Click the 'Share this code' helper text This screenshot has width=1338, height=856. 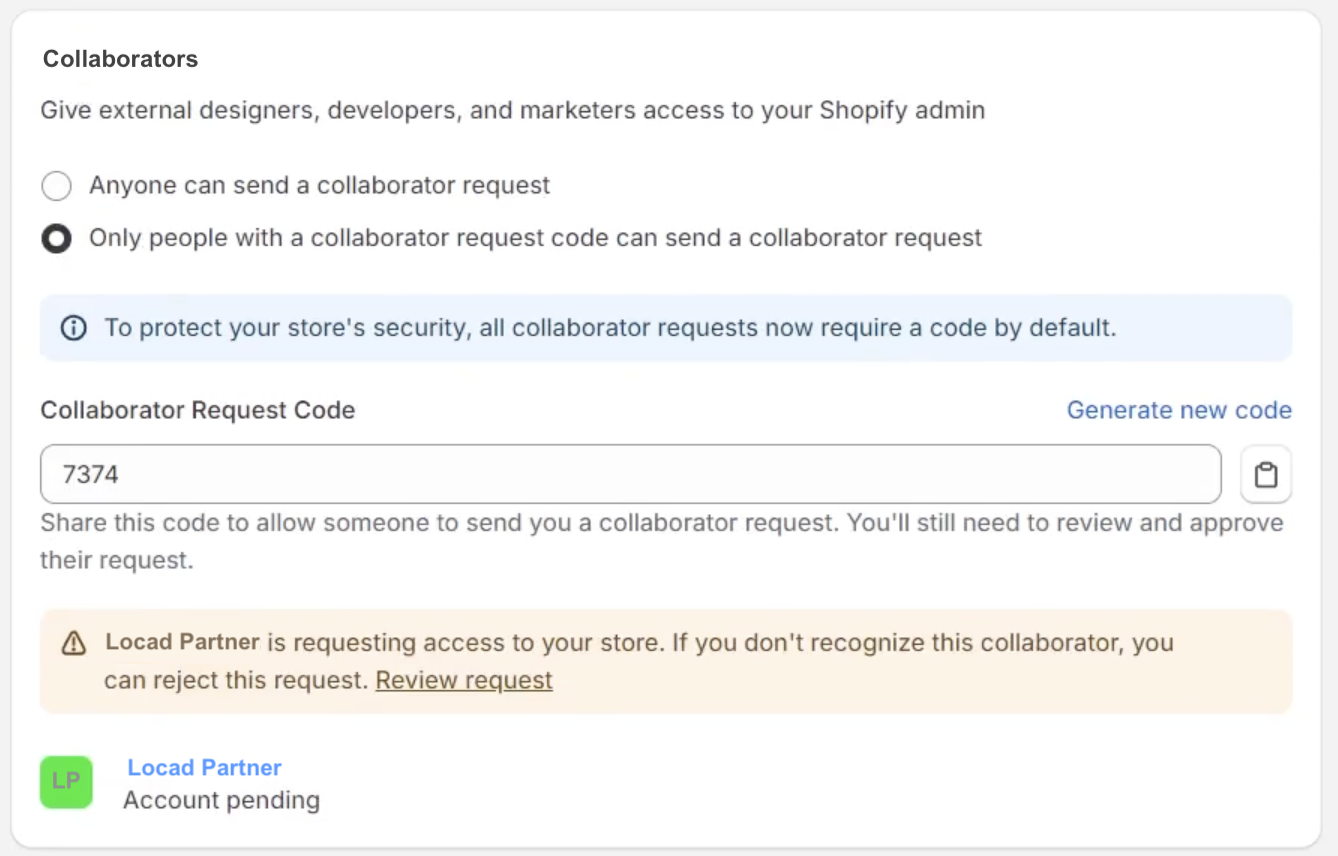pos(660,523)
